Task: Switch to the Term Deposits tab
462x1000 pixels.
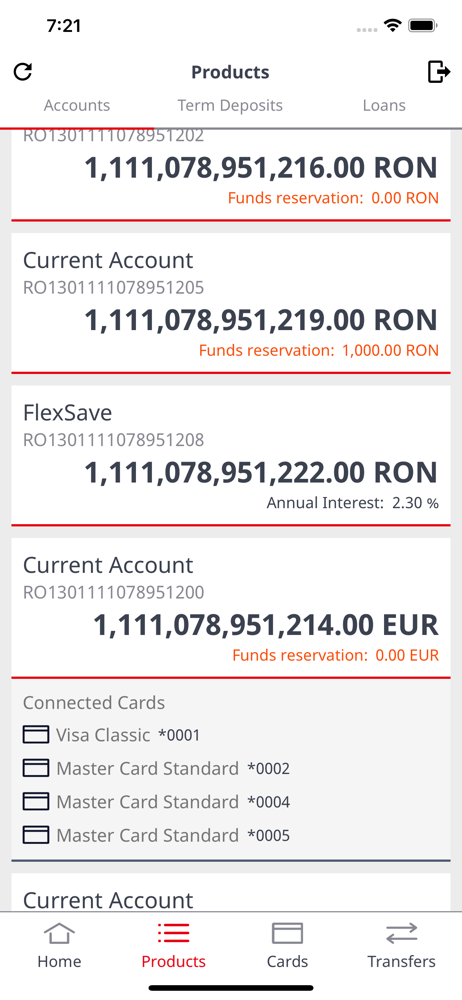Action: coord(230,105)
